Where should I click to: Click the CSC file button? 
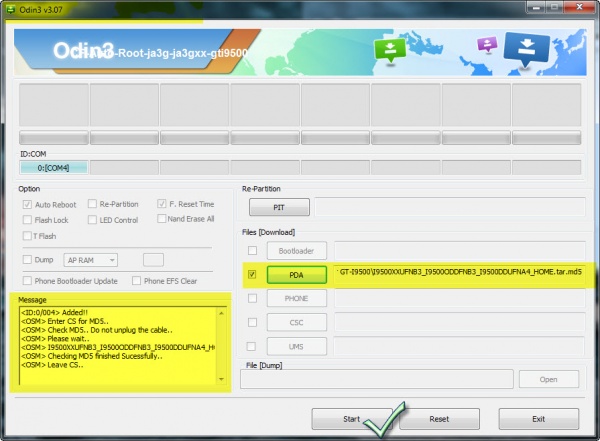click(x=297, y=322)
